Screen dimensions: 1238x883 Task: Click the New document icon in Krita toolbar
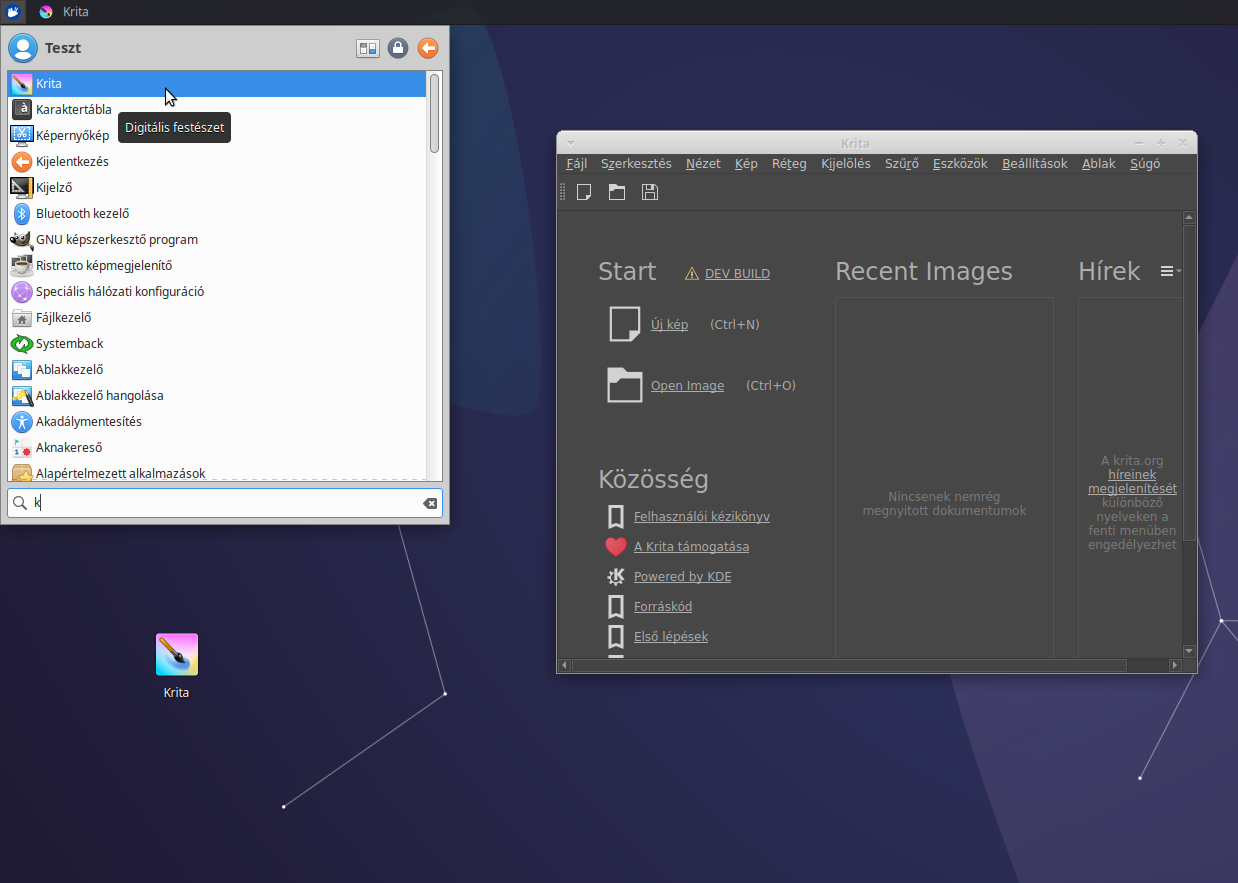click(x=585, y=192)
